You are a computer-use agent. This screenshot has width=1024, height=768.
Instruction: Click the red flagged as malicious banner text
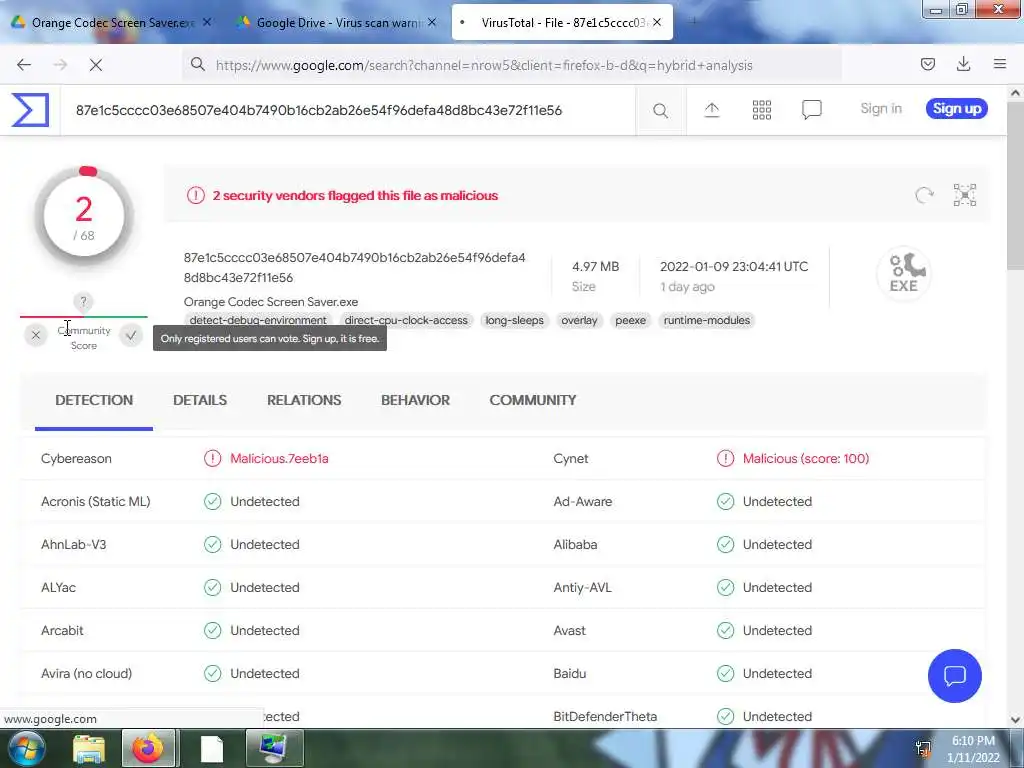tap(355, 195)
